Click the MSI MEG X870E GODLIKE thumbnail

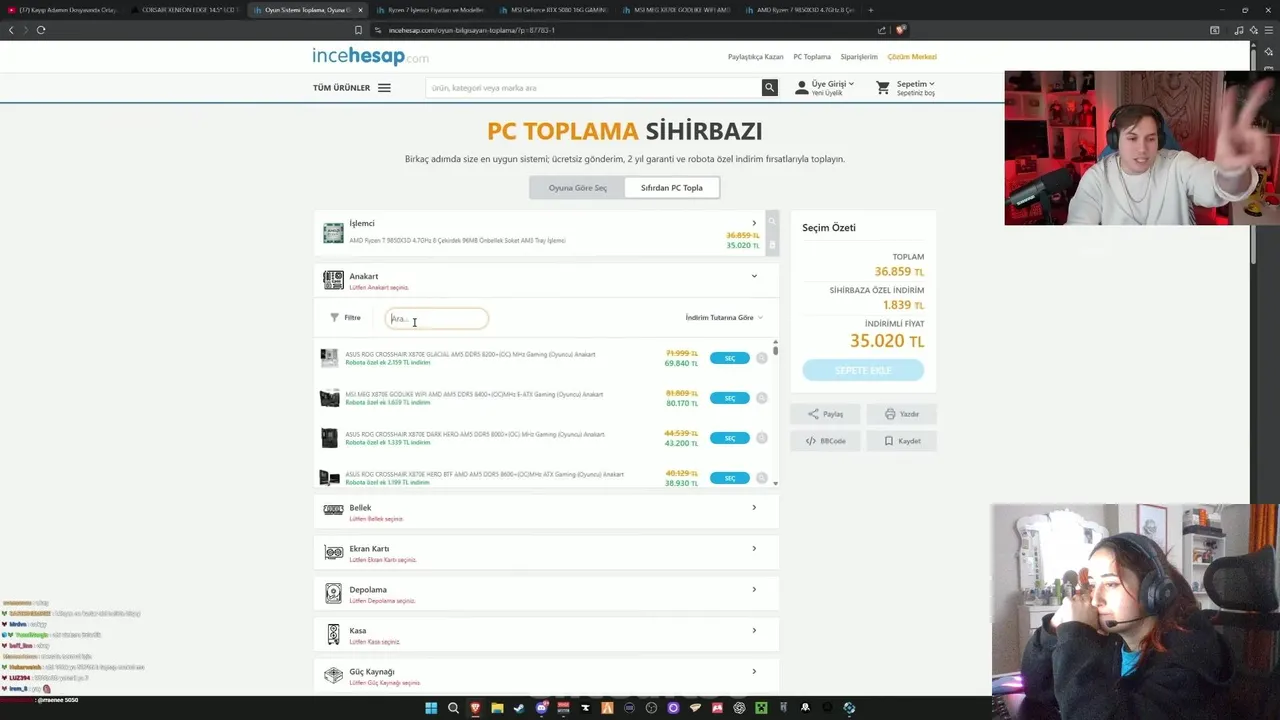coord(329,398)
